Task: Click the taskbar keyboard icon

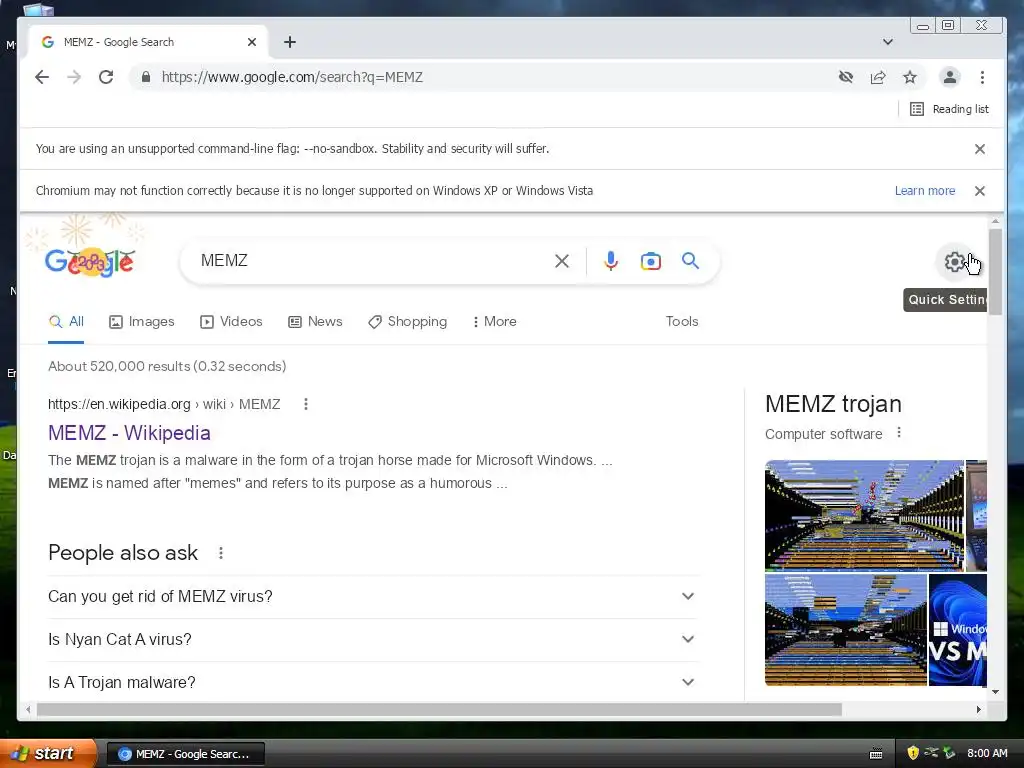Action: [876, 754]
